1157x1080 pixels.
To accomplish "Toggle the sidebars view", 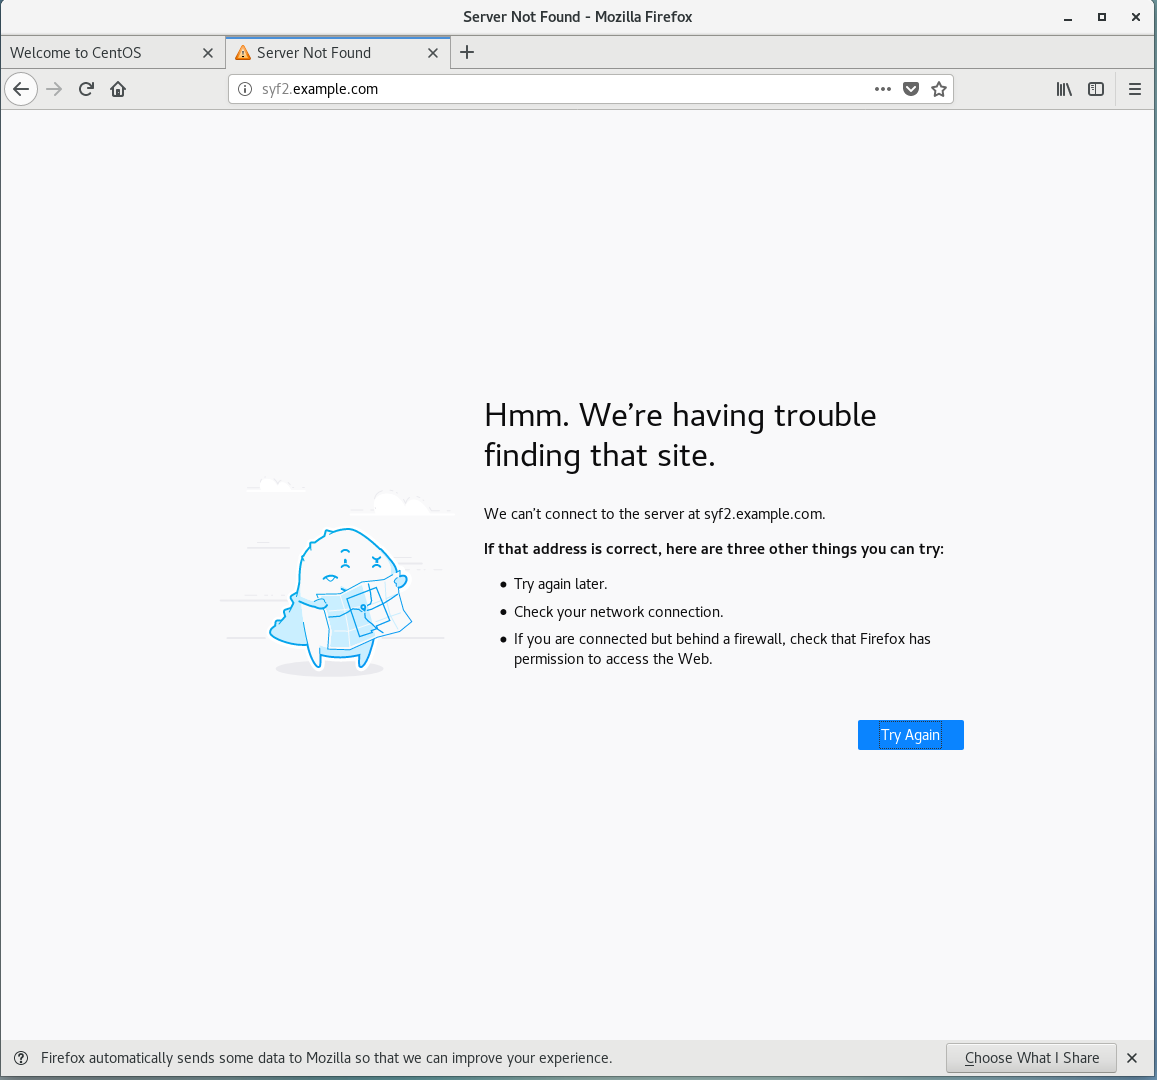I will (1096, 89).
